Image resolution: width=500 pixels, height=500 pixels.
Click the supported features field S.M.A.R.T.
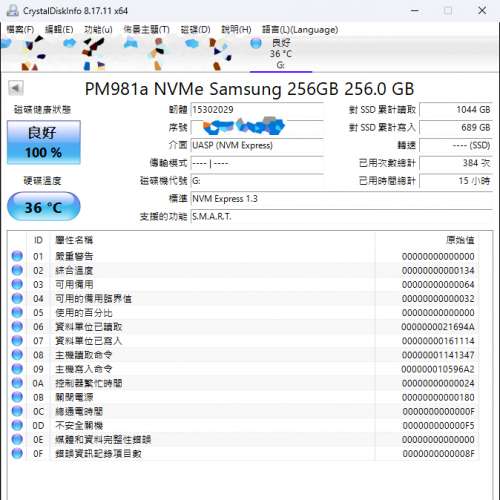(341, 217)
